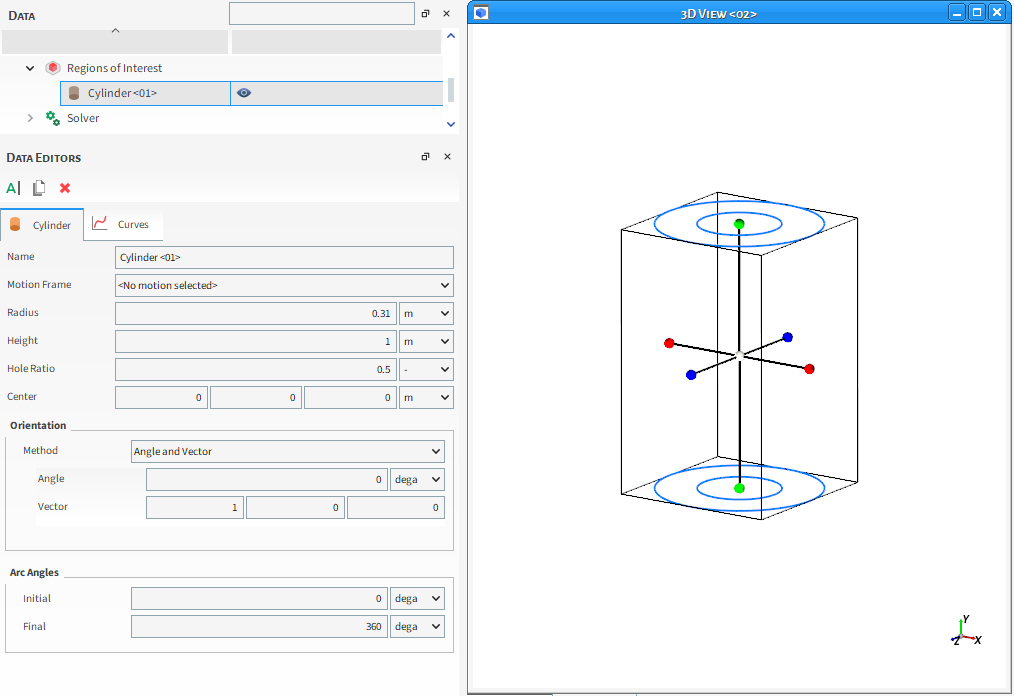This screenshot has height=696, width=1014.
Task: Click the Name input field
Action: (x=284, y=257)
